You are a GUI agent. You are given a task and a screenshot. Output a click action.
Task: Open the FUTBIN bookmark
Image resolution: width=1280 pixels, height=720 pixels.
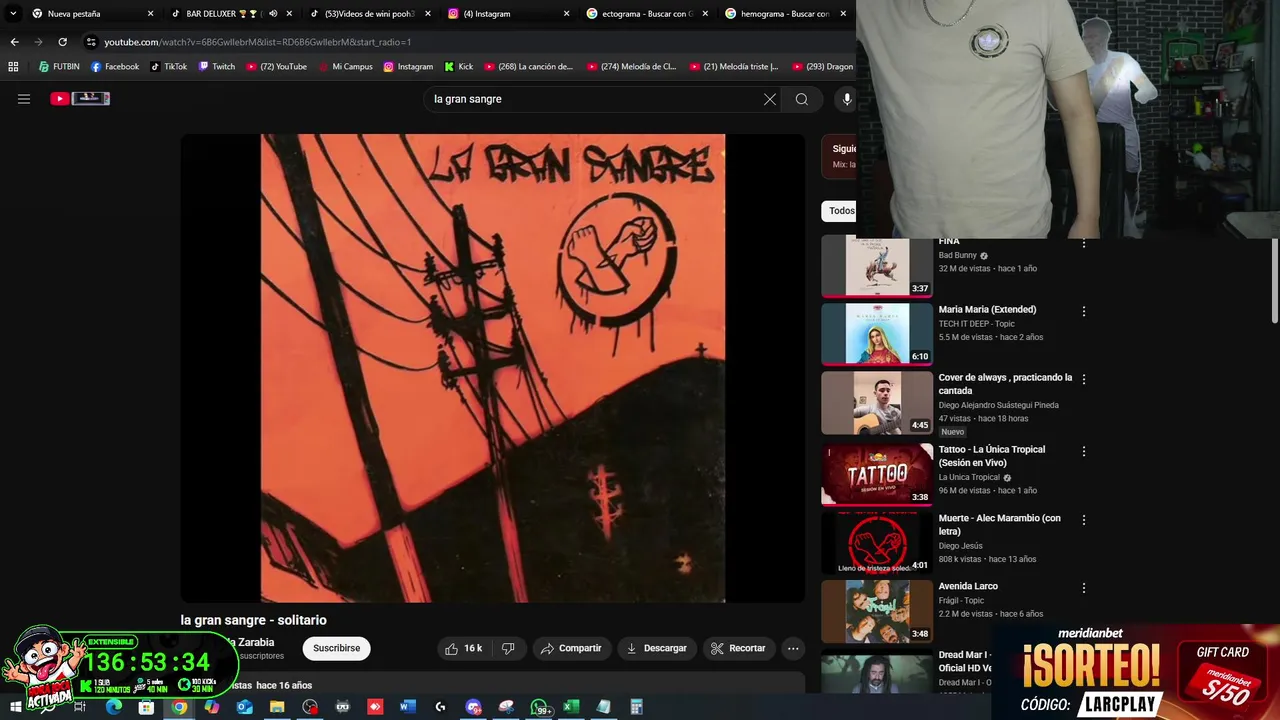pyautogui.click(x=59, y=67)
